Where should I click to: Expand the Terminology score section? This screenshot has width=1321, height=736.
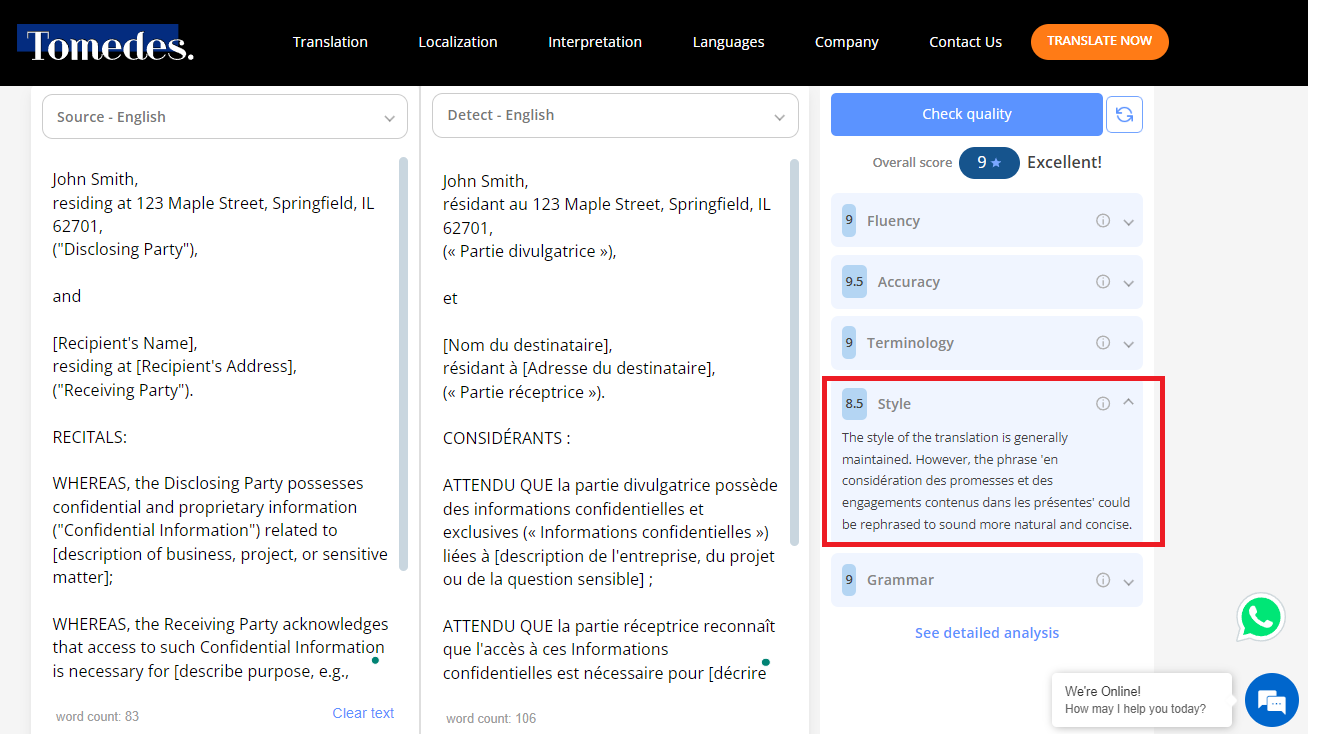[x=1129, y=344]
